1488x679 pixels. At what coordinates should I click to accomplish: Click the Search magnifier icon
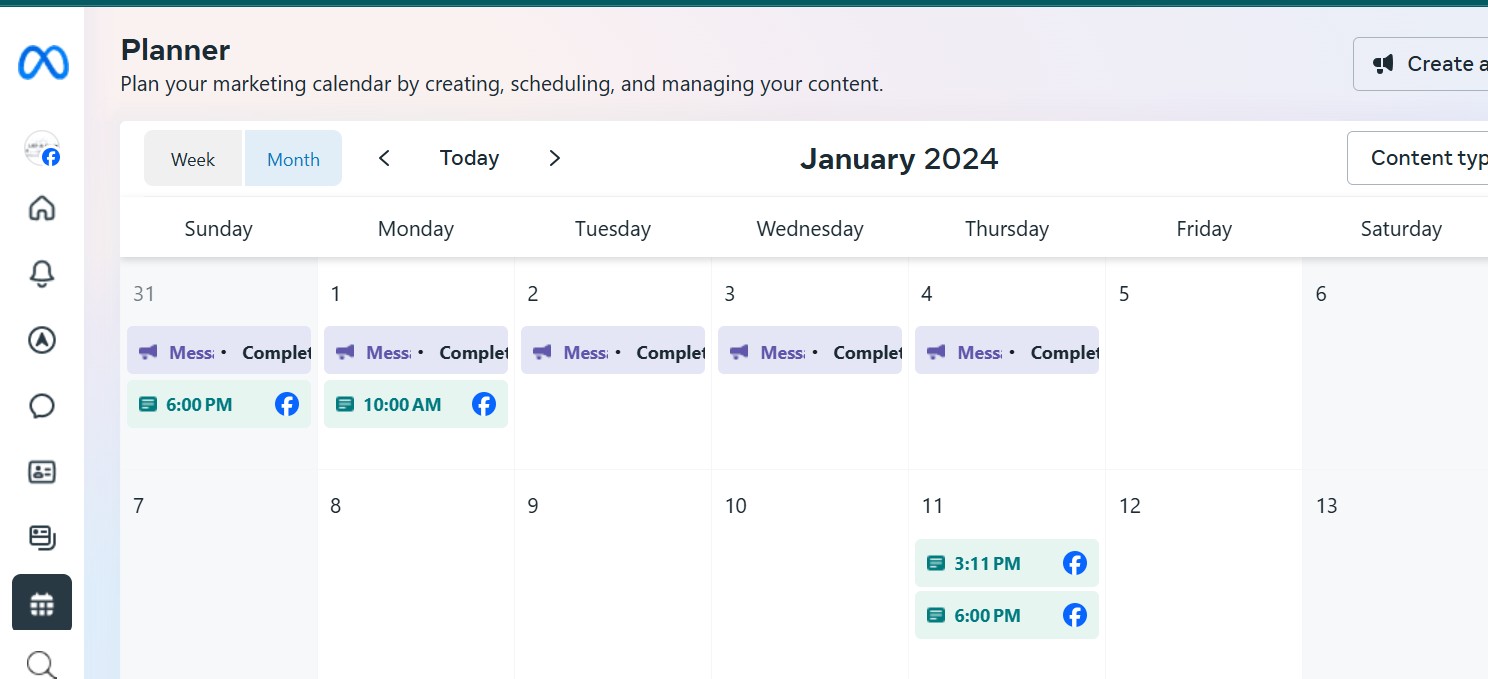pyautogui.click(x=42, y=664)
